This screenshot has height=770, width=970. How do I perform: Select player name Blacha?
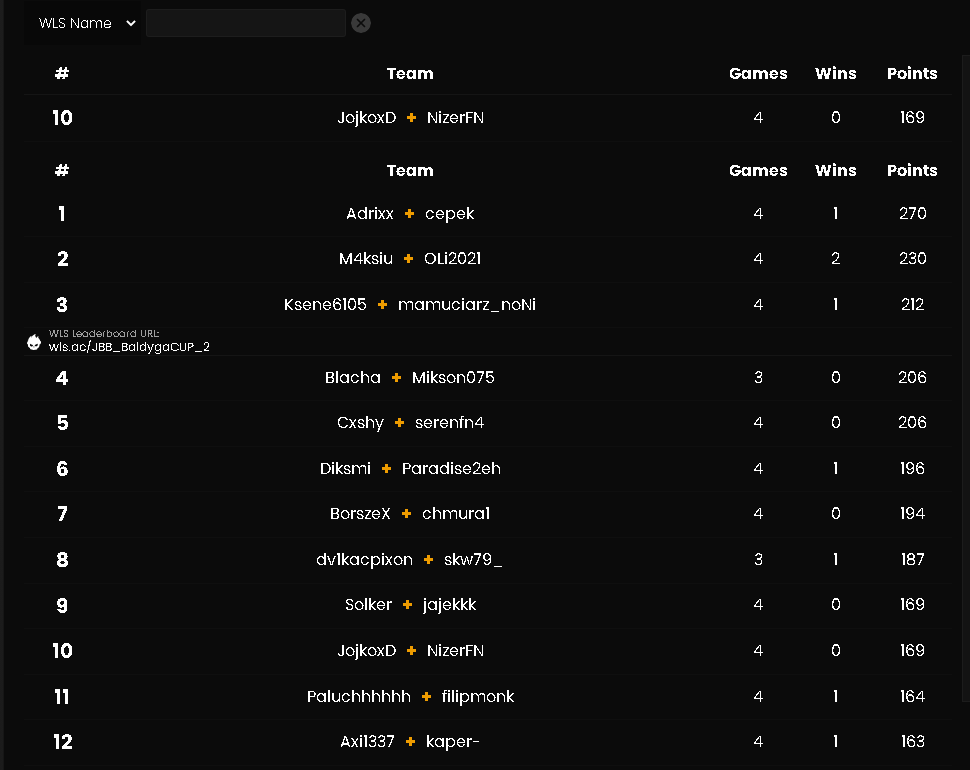[353, 377]
